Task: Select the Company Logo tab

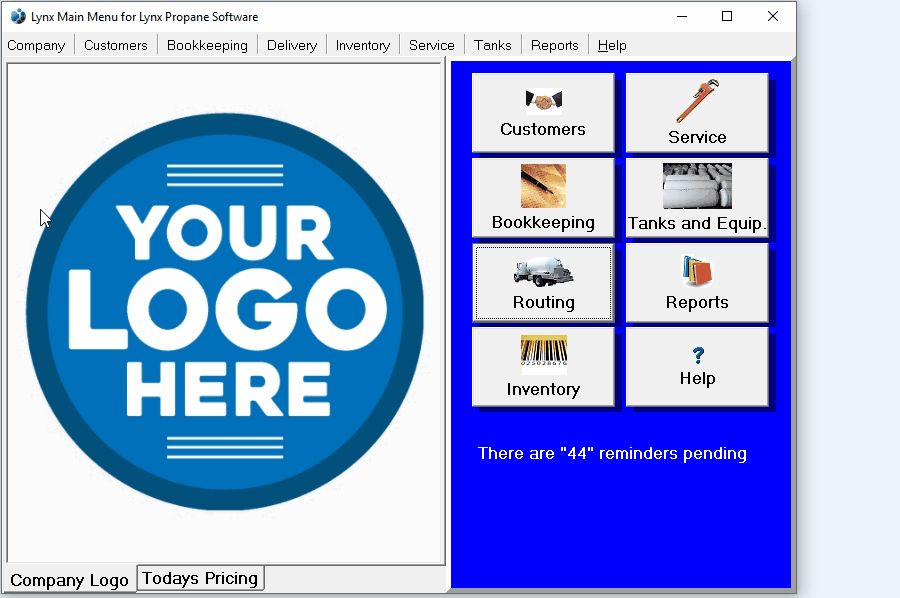Action: tap(69, 580)
